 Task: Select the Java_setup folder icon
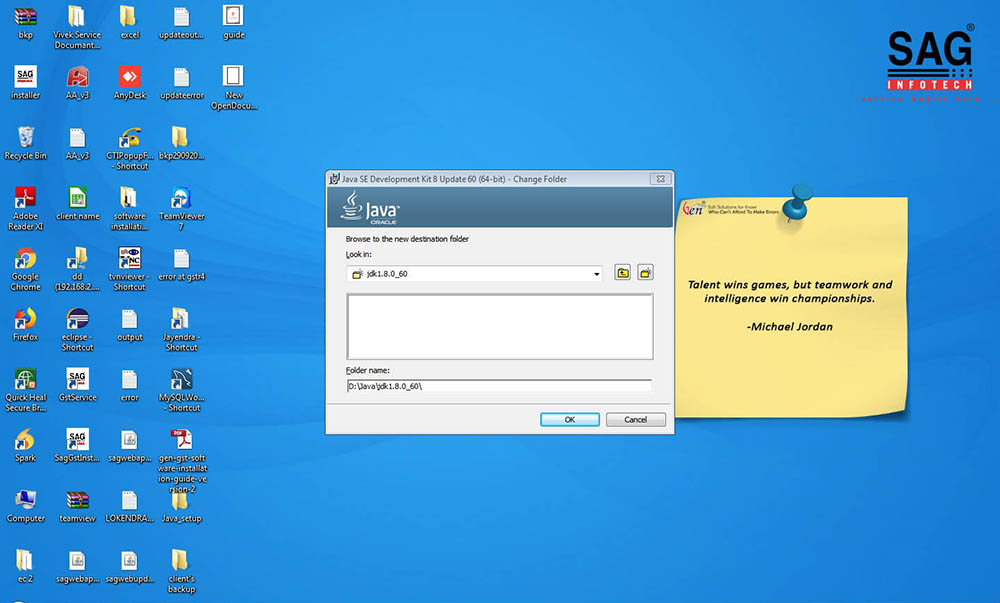(181, 501)
